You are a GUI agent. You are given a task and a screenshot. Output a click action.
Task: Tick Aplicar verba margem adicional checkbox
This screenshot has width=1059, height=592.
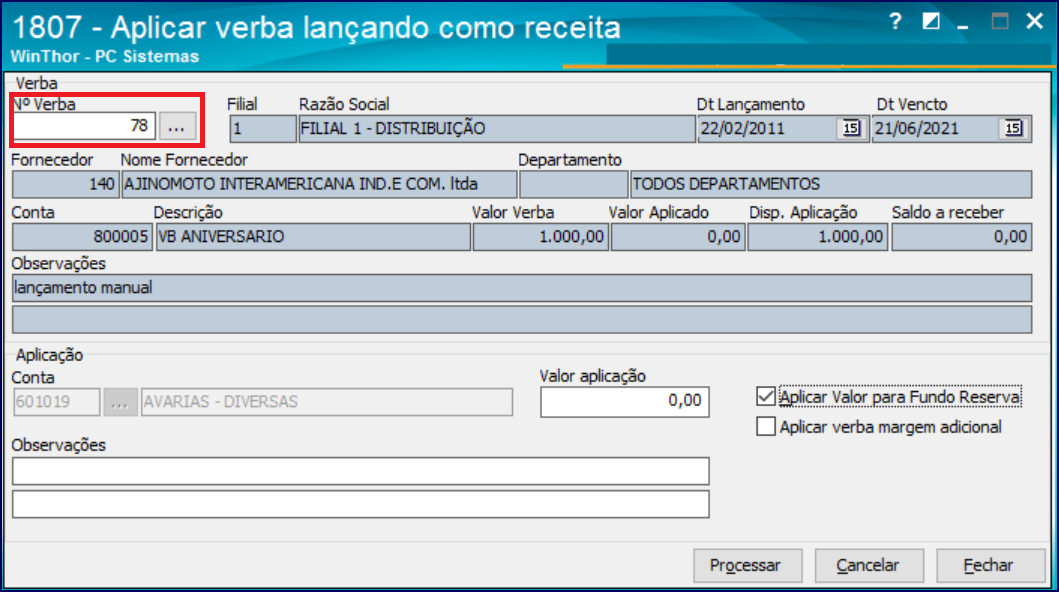[x=766, y=427]
